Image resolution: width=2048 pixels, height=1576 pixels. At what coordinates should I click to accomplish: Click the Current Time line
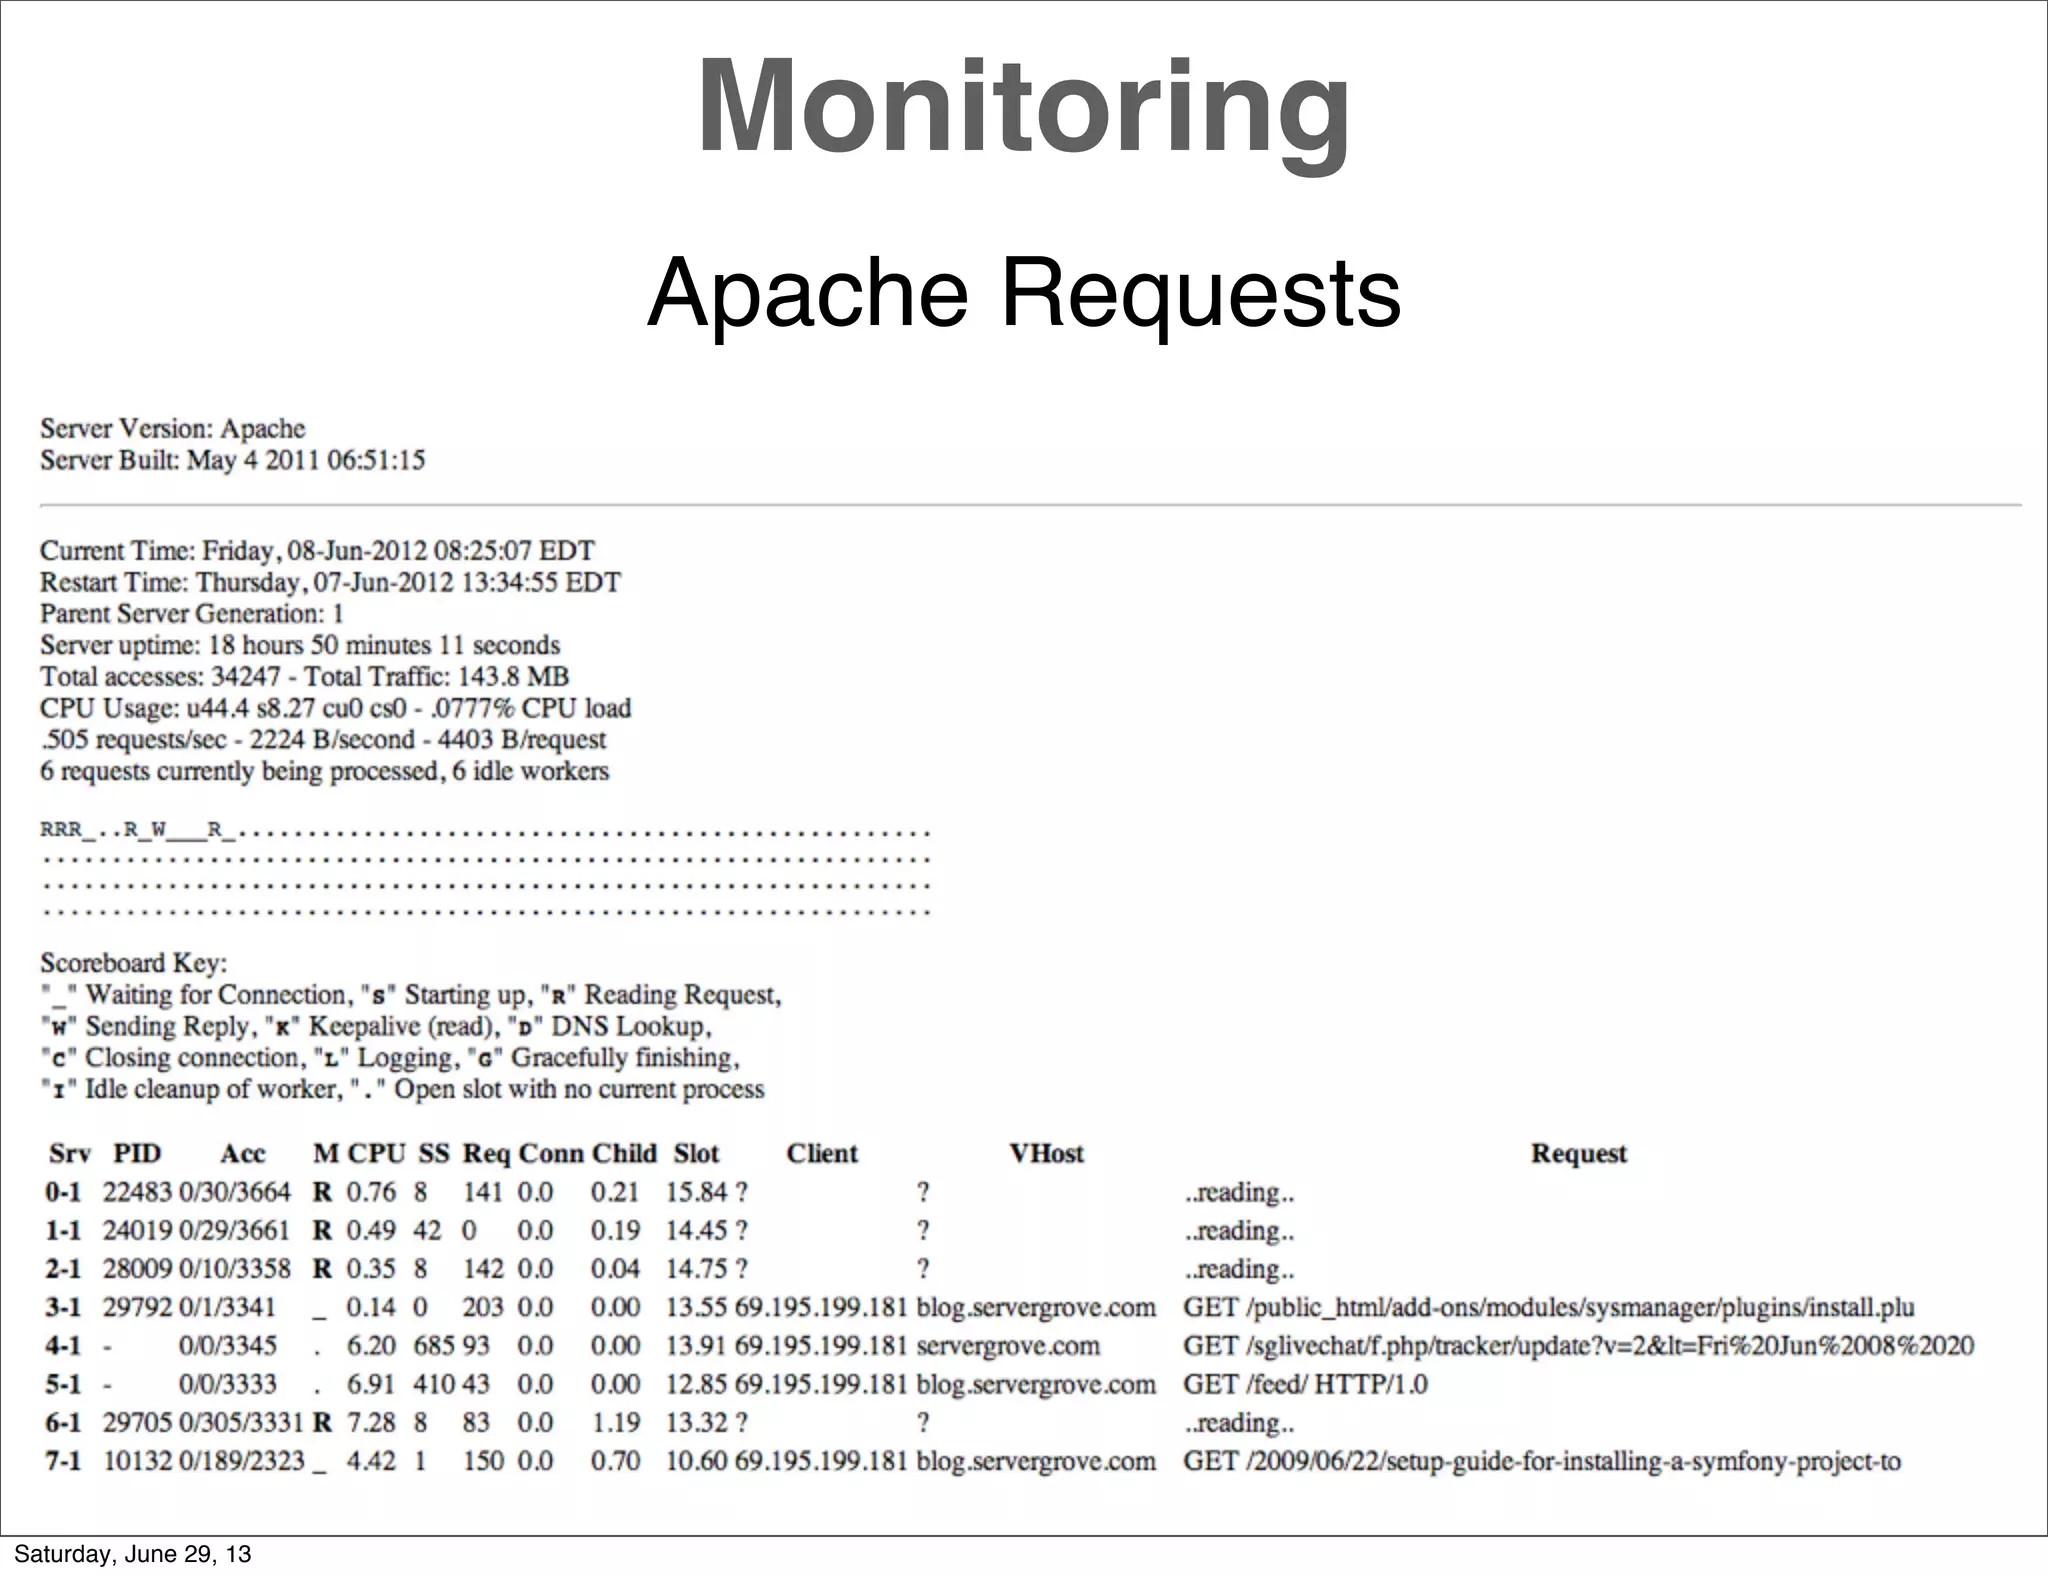pos(317,551)
